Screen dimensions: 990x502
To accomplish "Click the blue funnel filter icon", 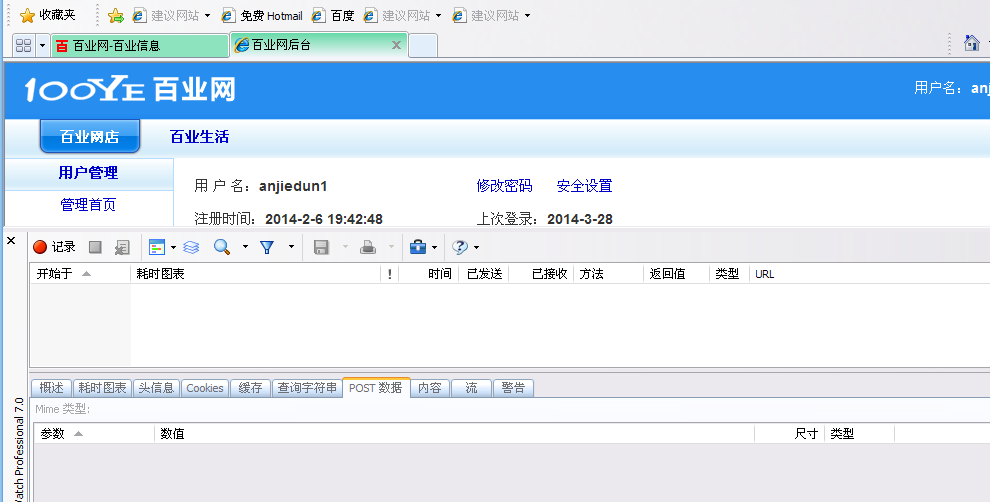I will [267, 248].
